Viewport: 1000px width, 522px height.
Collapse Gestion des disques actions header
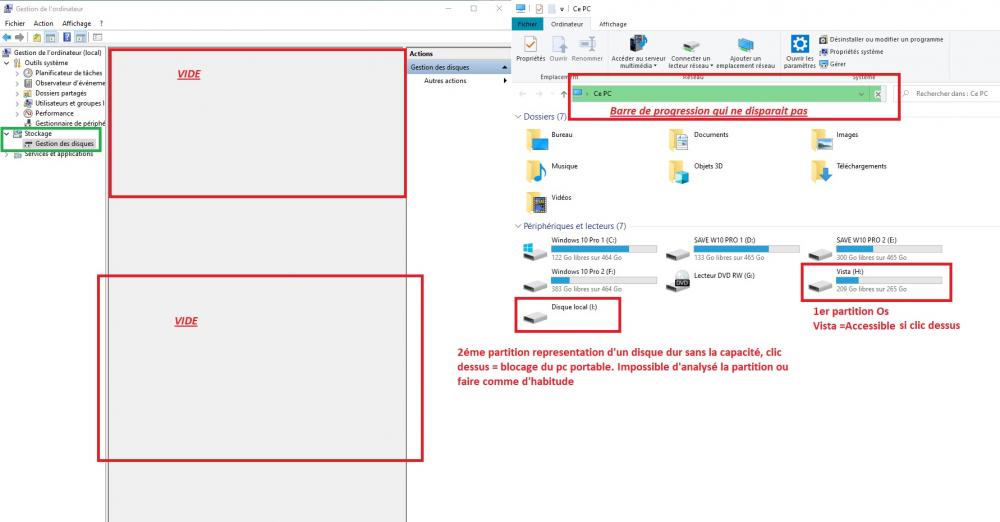(x=505, y=67)
